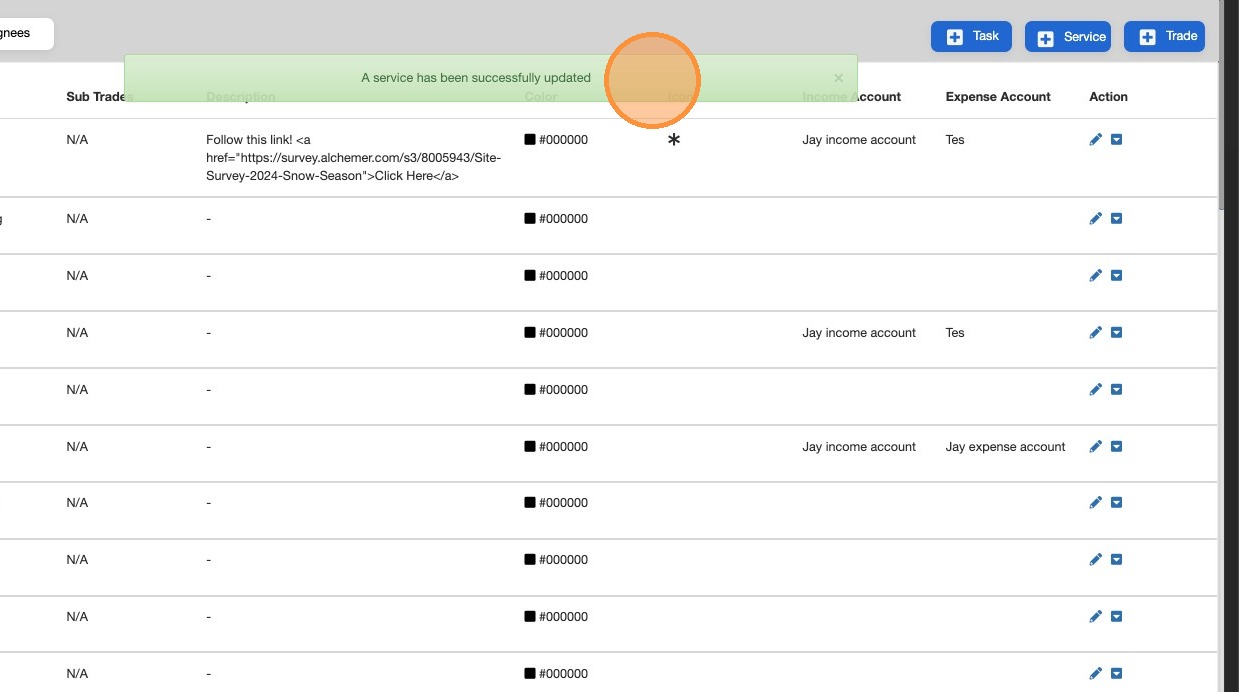
Task: Click the plus icon on the Trade button
Action: tap(1146, 37)
